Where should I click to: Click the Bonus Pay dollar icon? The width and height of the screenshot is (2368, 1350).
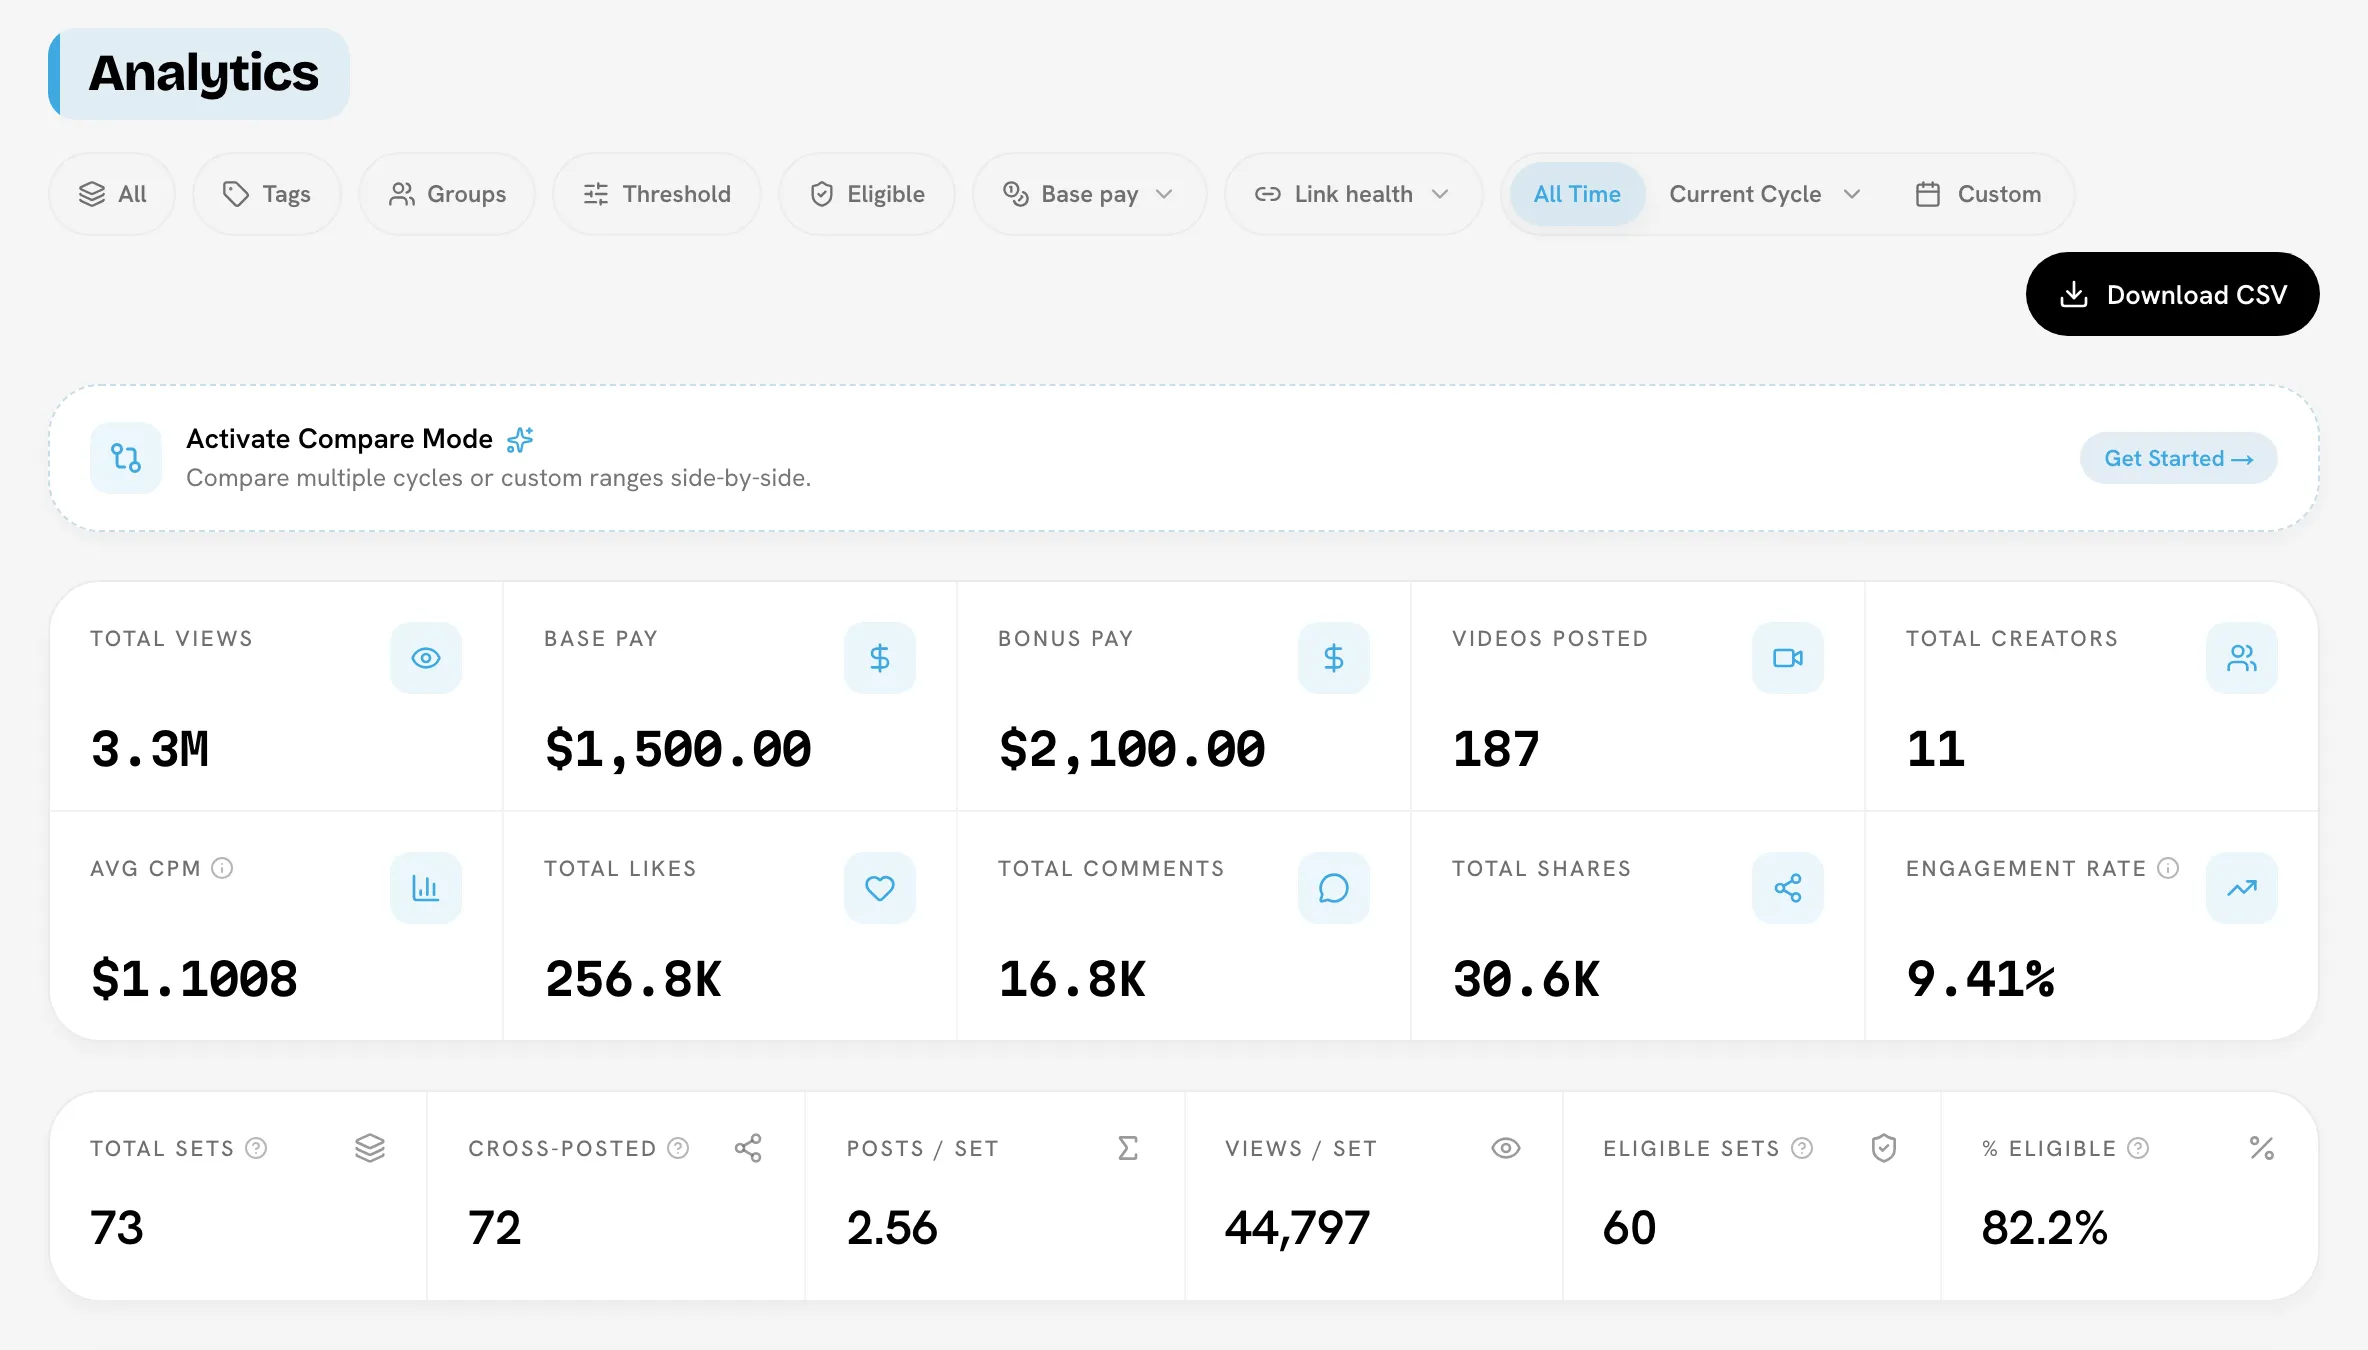point(1334,658)
